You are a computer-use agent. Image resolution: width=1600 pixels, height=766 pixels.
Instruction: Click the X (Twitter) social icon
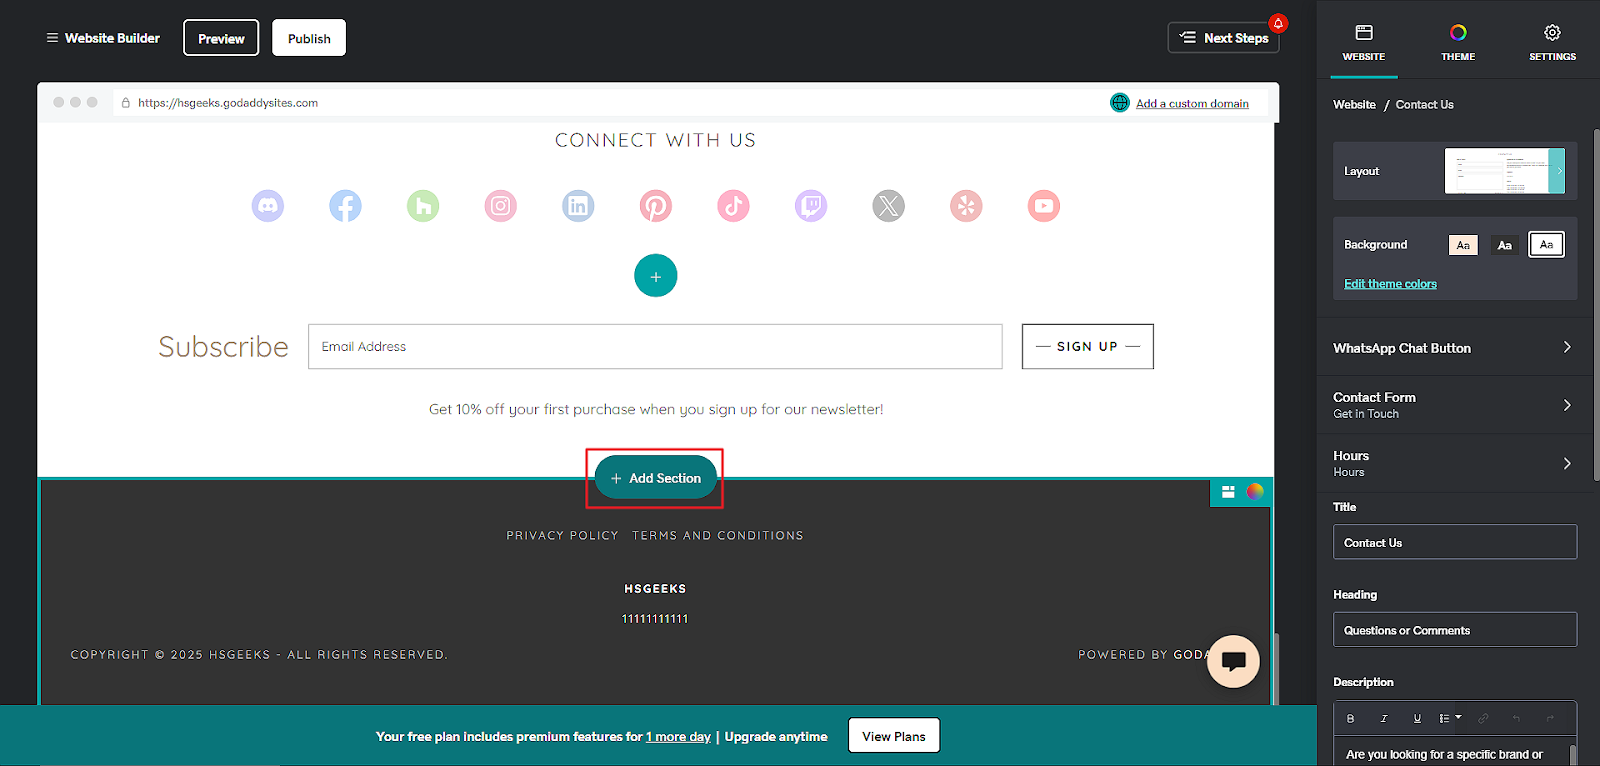click(x=888, y=206)
